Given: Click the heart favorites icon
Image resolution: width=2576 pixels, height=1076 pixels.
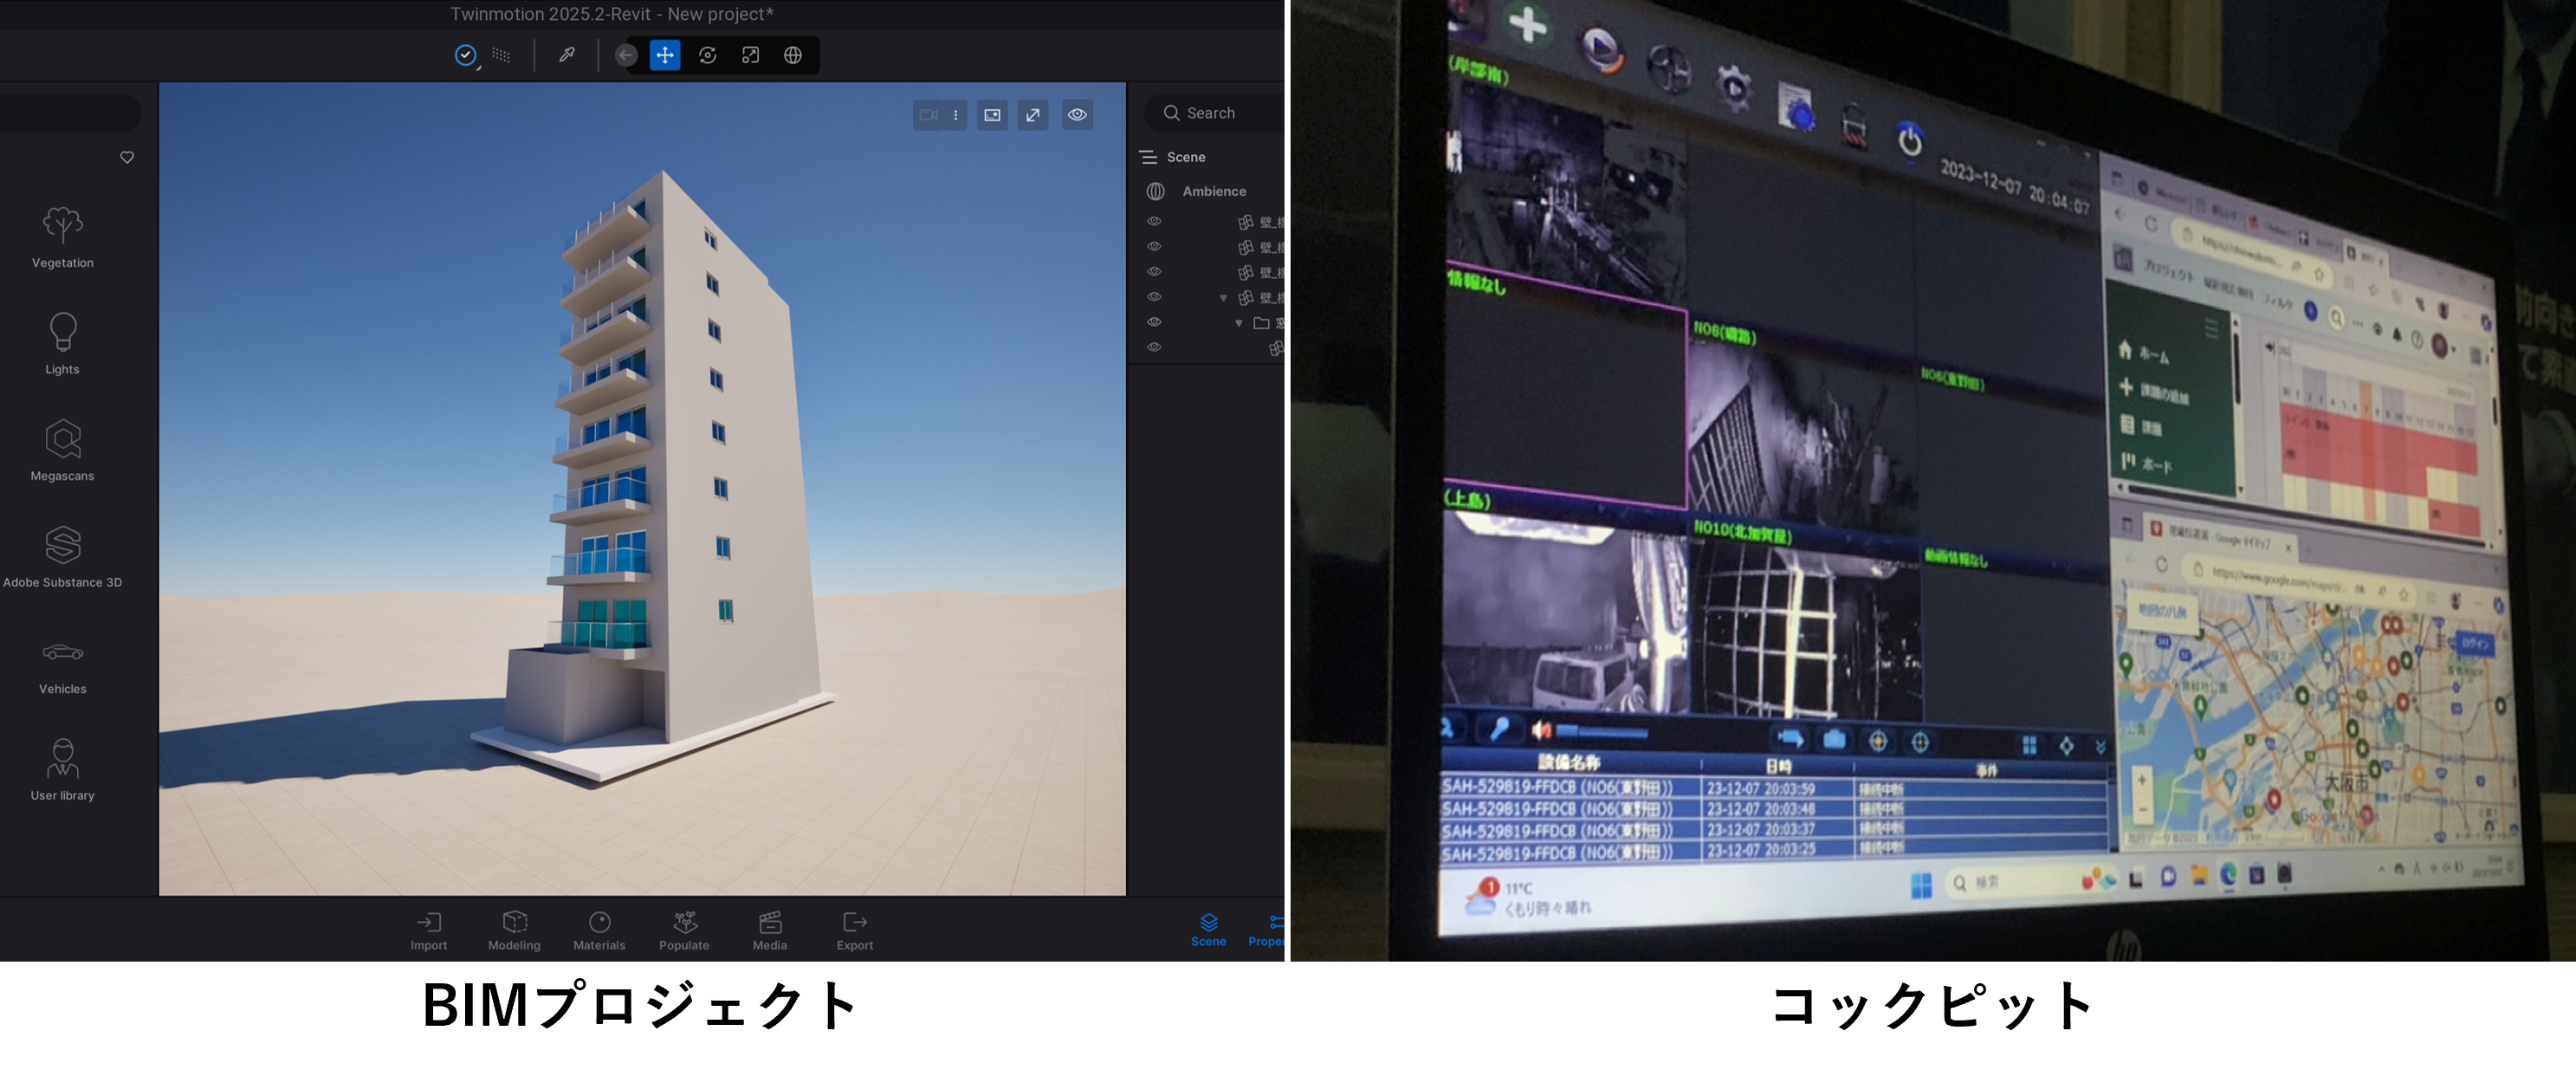Looking at the screenshot, I should (127, 157).
